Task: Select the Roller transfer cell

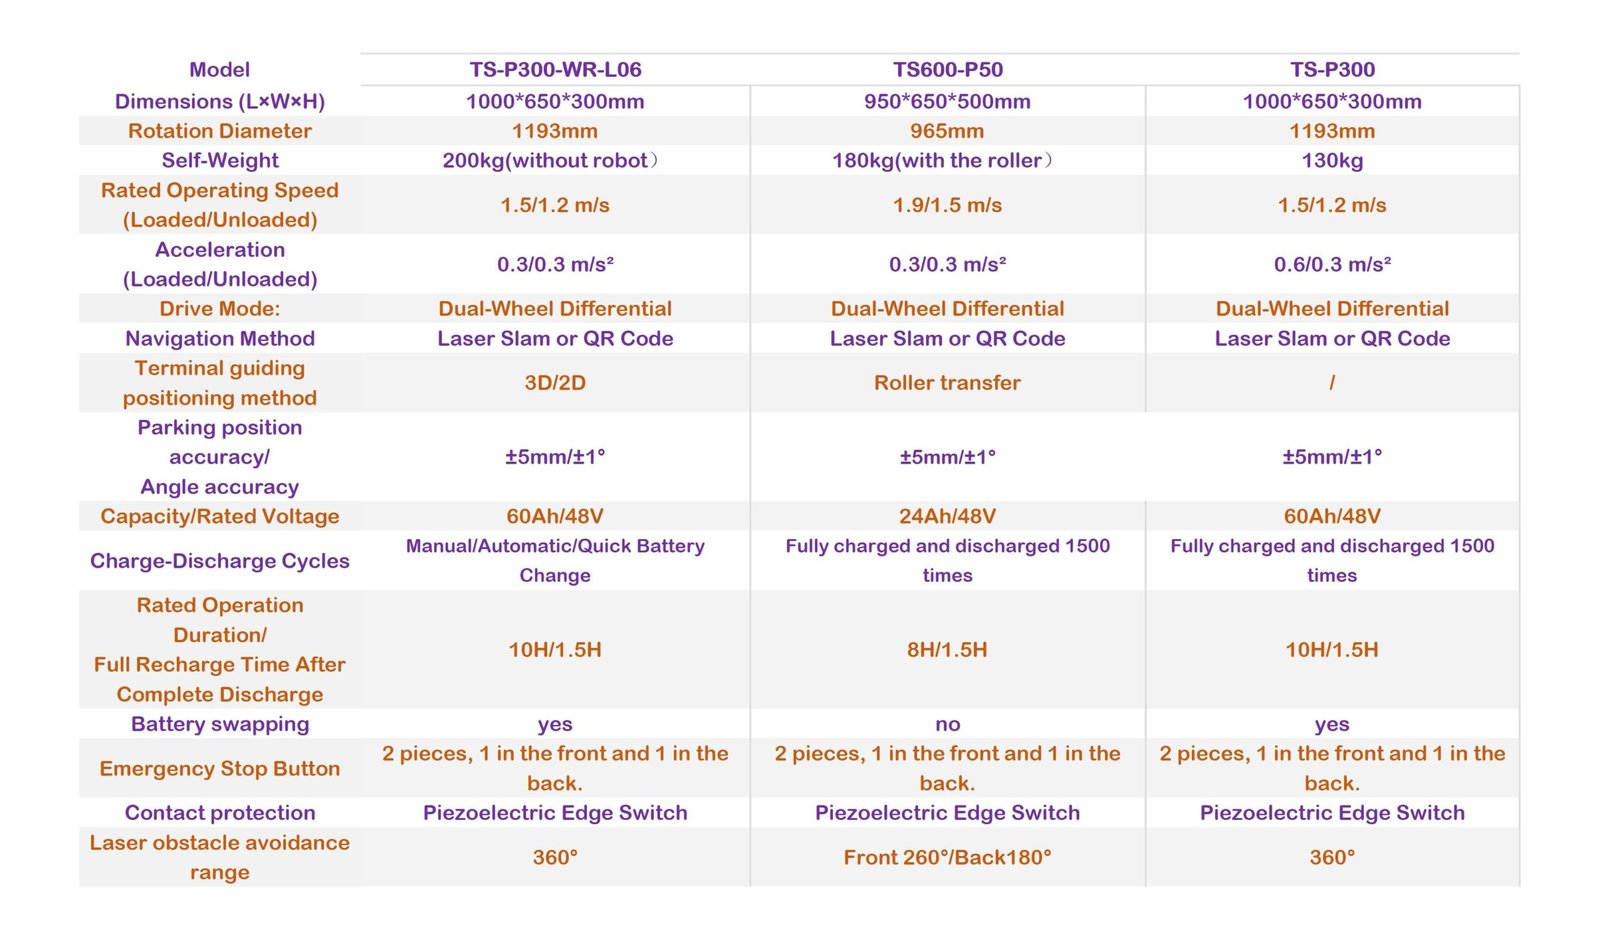Action: (947, 383)
